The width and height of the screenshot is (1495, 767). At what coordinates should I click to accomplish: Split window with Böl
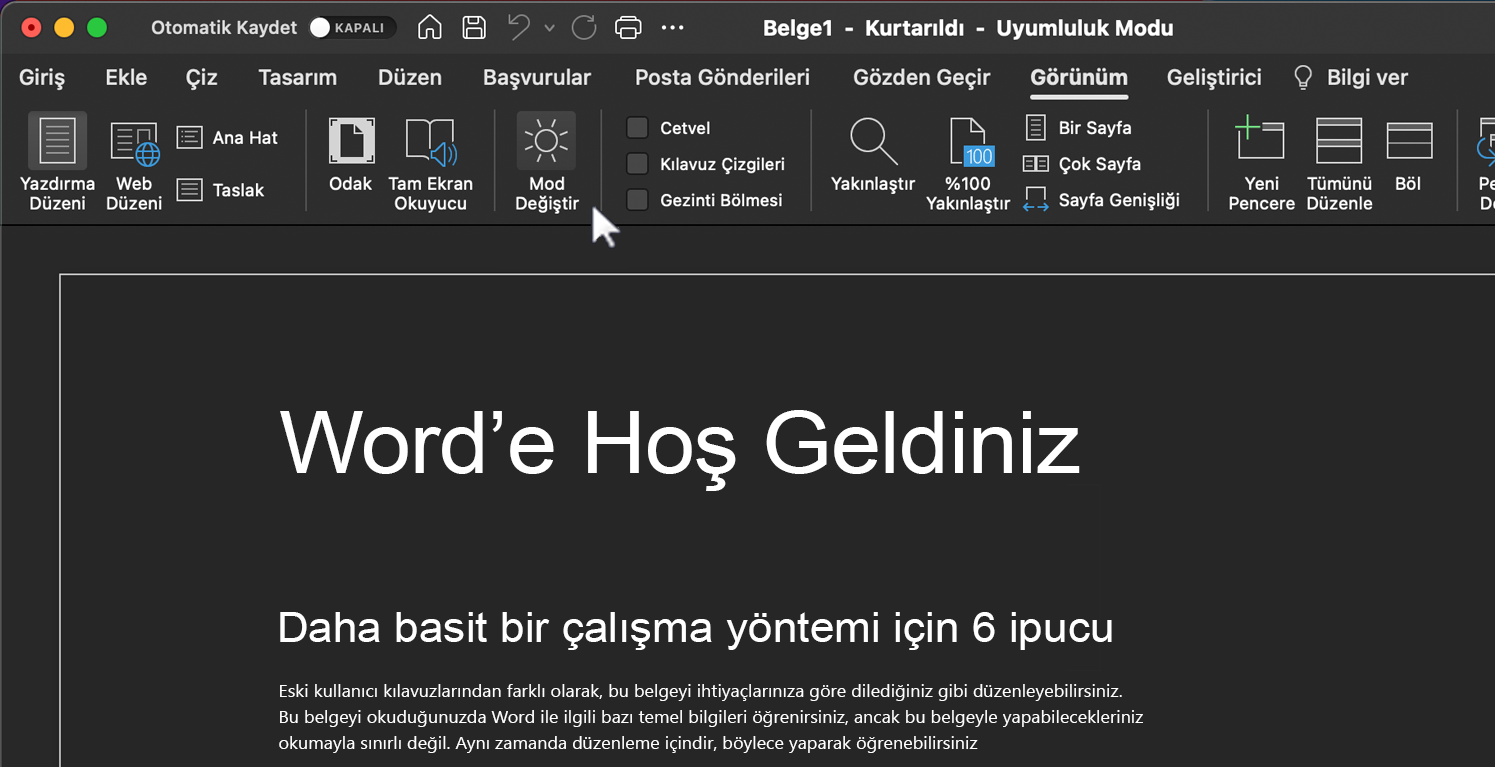click(1408, 154)
